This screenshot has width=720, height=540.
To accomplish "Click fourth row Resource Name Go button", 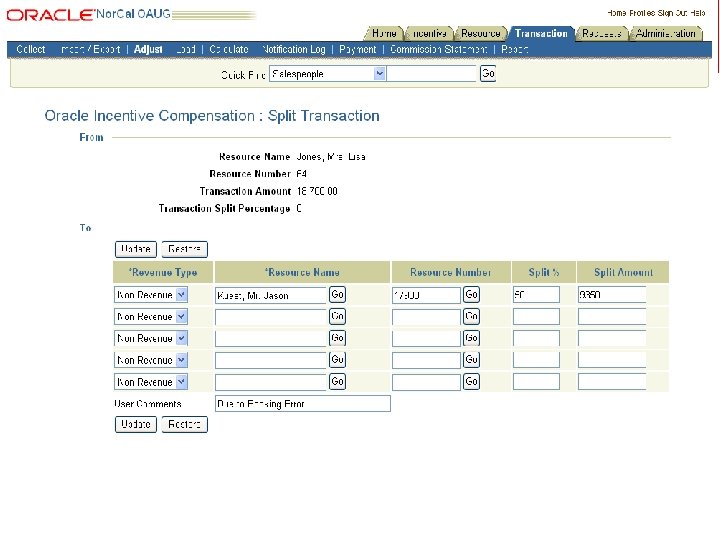I will click(337, 360).
